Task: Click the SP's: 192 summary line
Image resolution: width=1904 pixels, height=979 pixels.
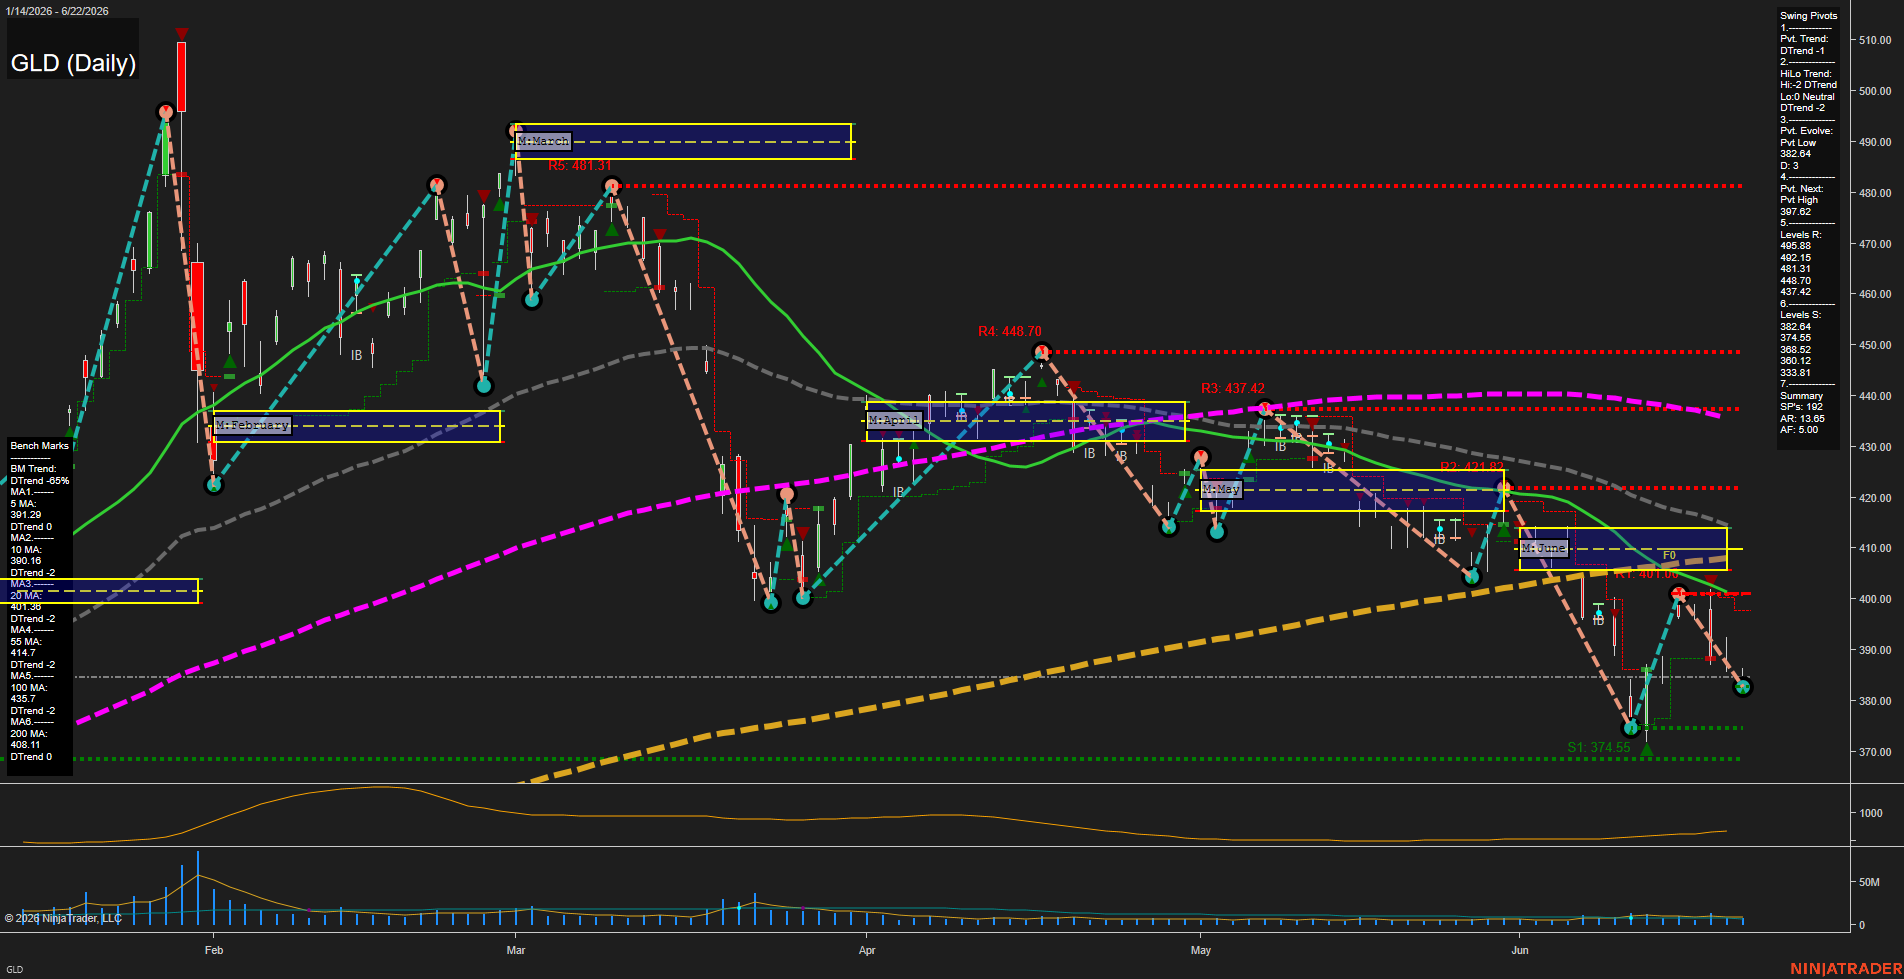Action: pos(1802,407)
